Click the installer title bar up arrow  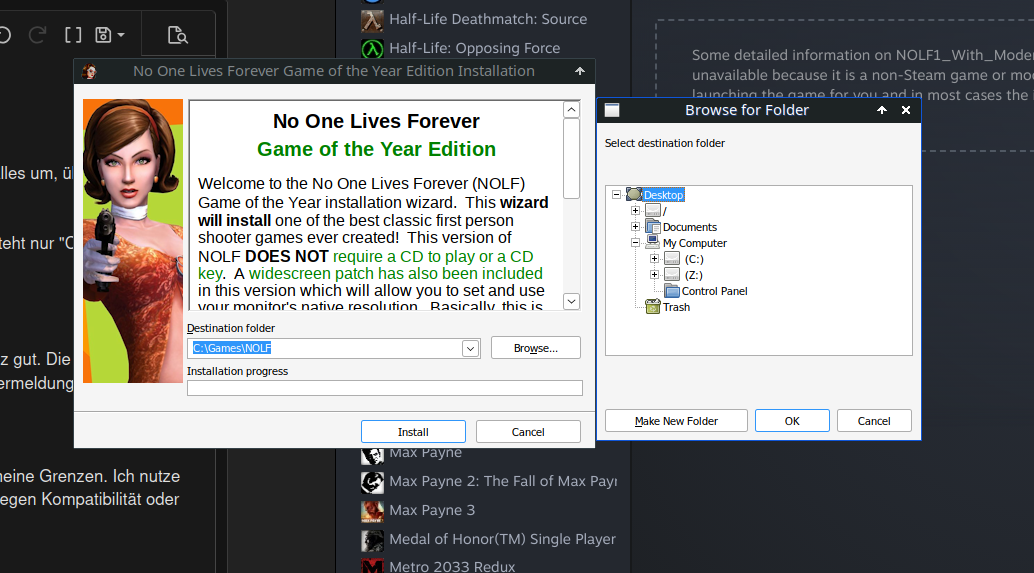[x=580, y=71]
